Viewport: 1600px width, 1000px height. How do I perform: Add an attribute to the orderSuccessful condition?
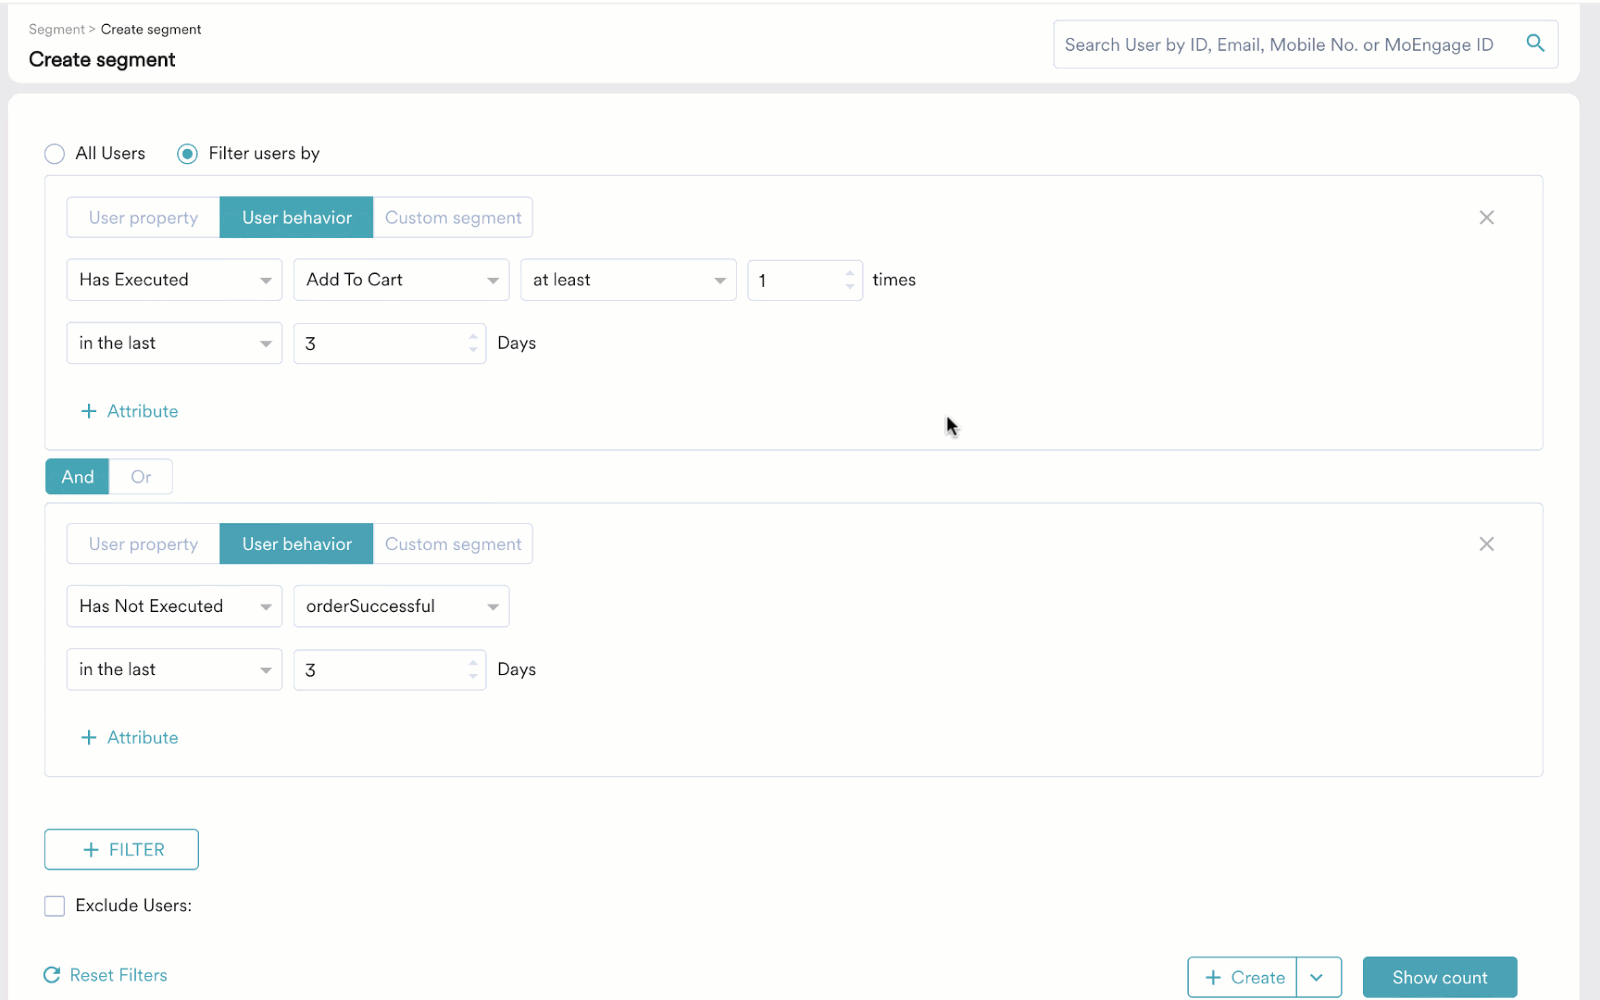pyautogui.click(x=129, y=737)
